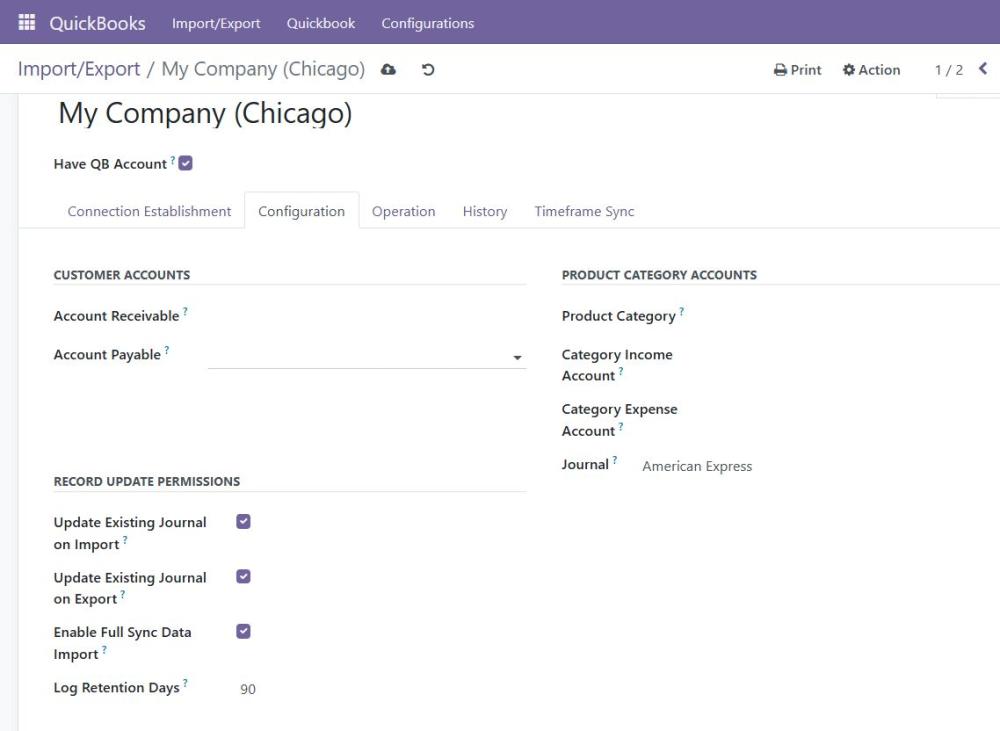Click the 1 / 2 pager counter
Screen dimensions: 1000x731
coord(949,70)
